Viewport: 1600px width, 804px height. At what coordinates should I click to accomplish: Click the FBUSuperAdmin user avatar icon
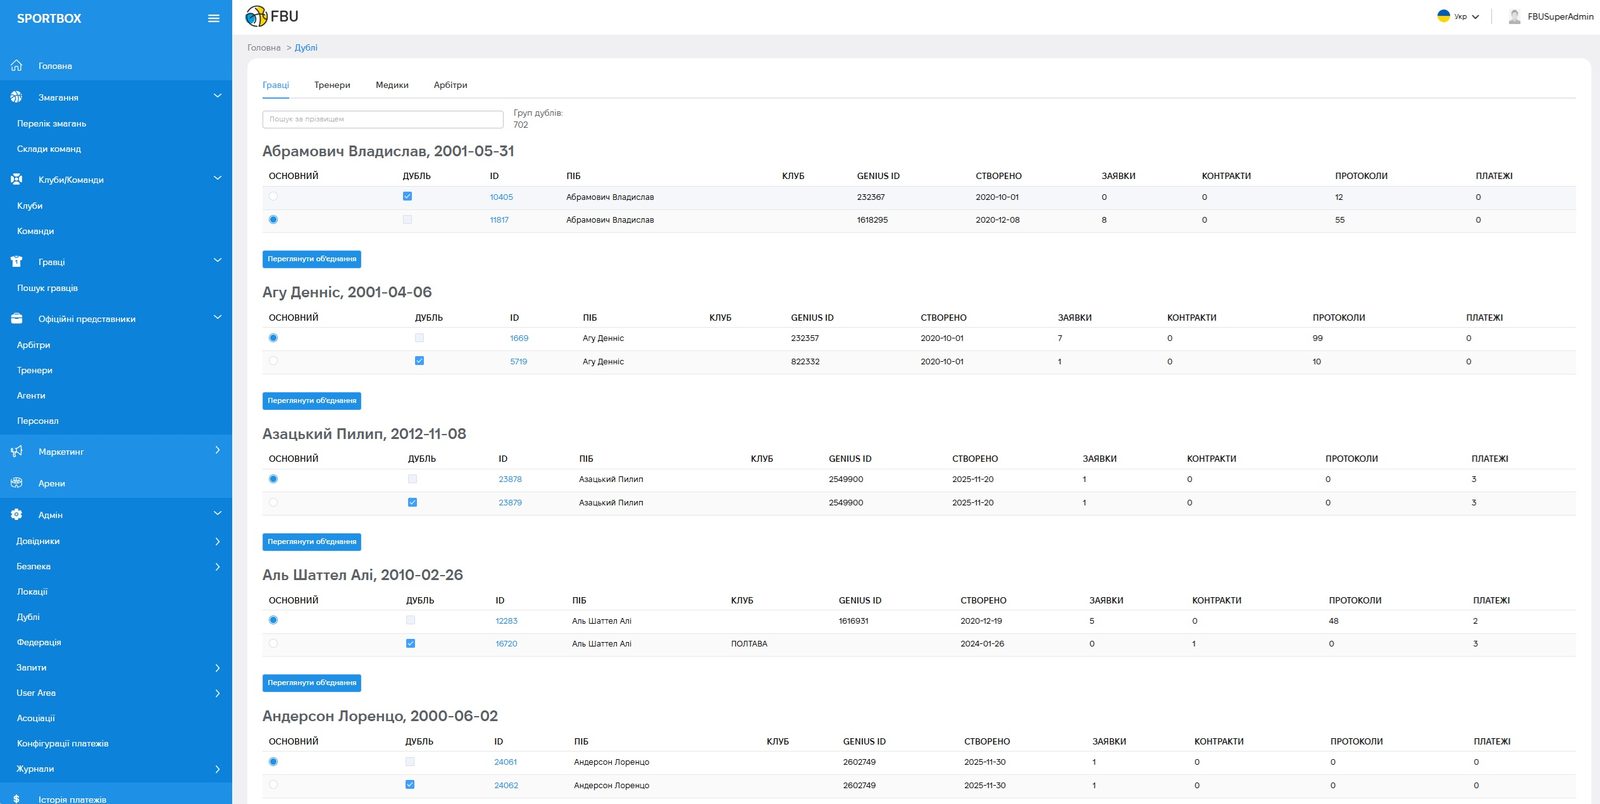coord(1514,16)
